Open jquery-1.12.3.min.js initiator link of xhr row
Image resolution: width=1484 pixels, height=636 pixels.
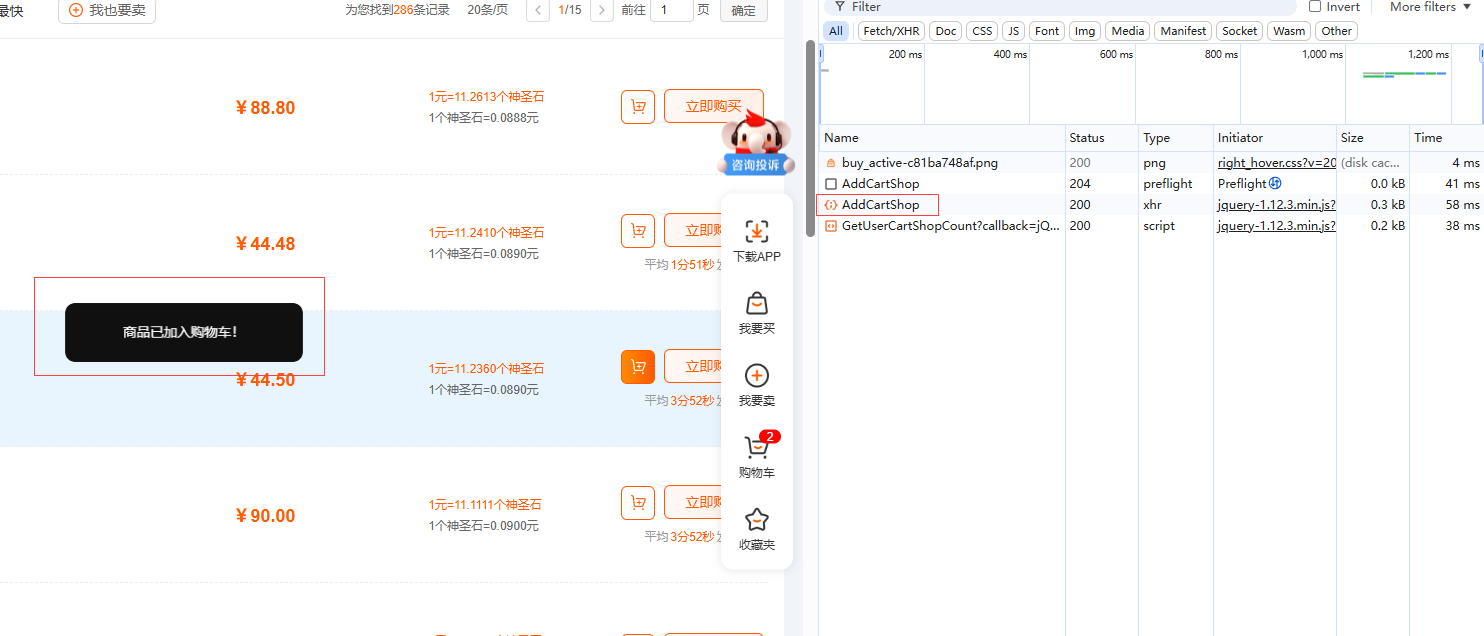click(1276, 205)
